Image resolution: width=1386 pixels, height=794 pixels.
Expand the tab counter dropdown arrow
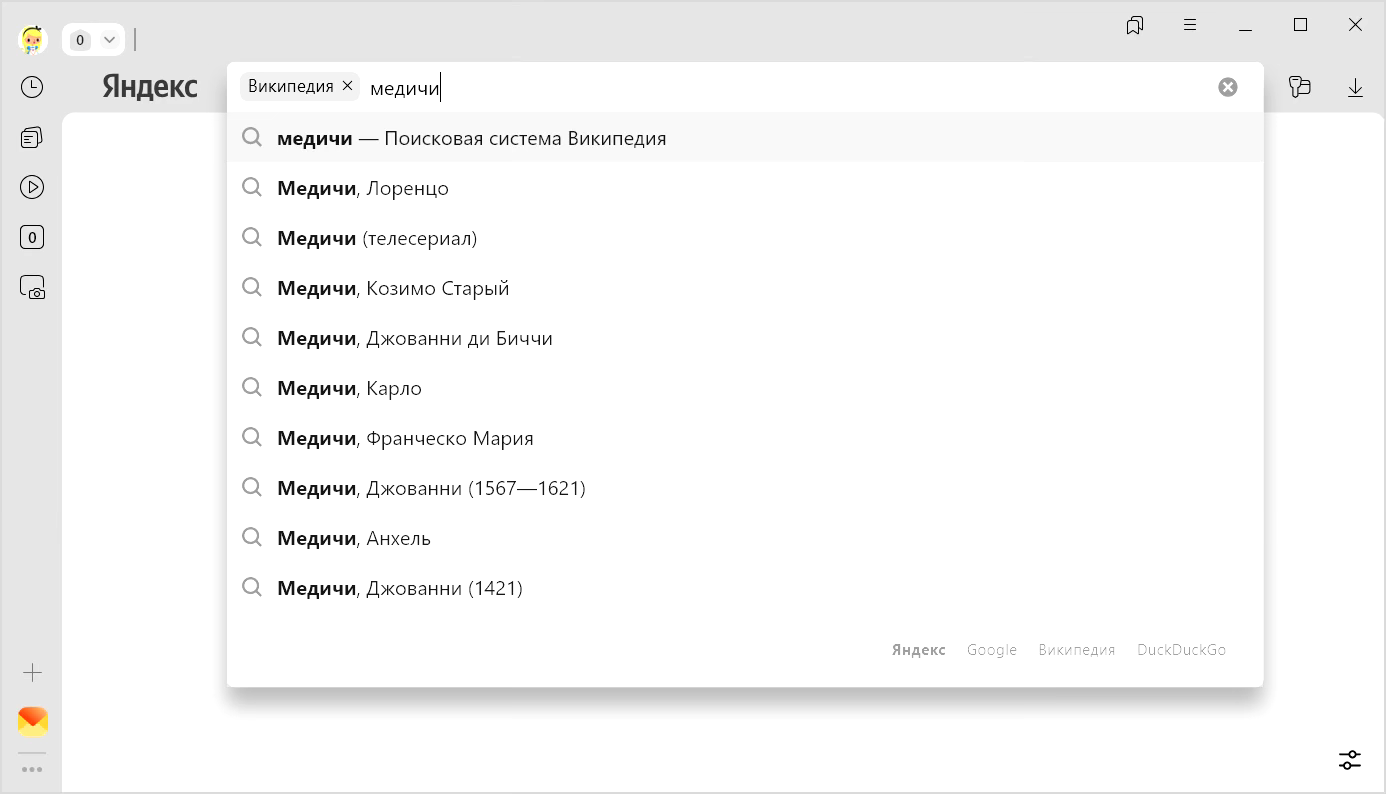110,40
